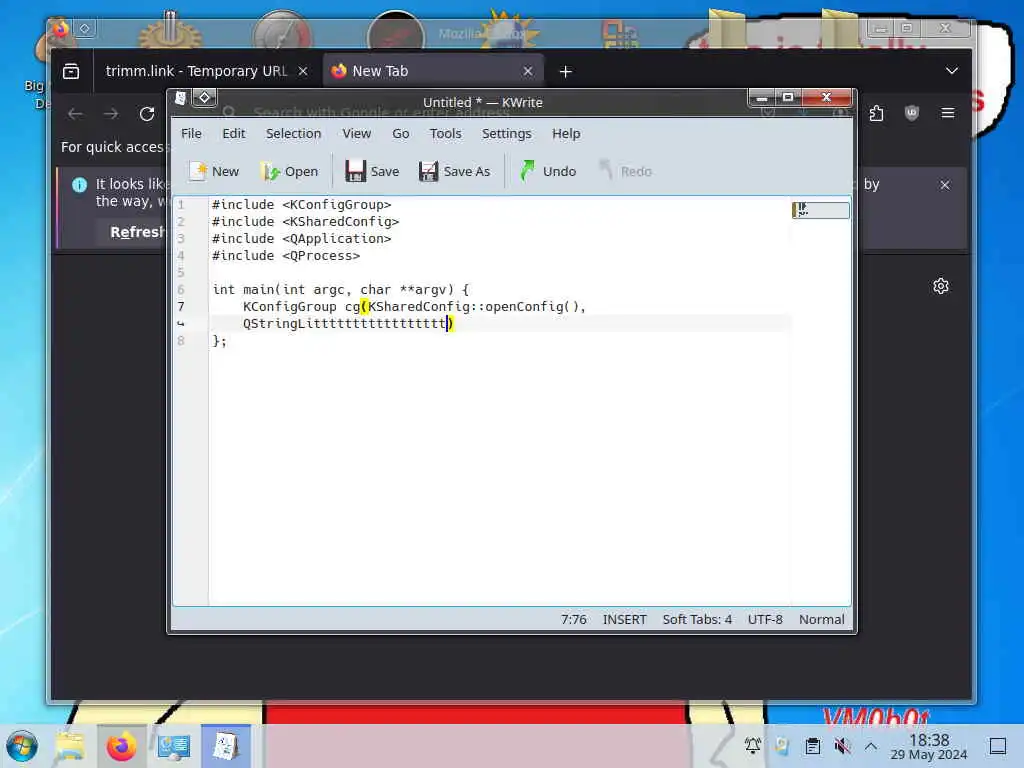Click on the 'int main(int argc, char **argv) {' line
The height and width of the screenshot is (768, 1024).
340,289
